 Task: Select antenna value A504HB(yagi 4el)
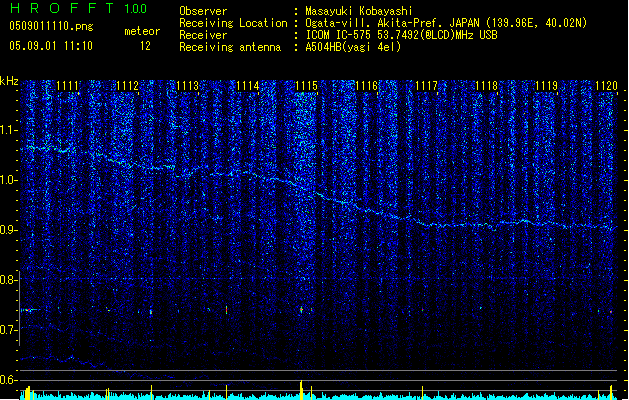click(x=353, y=47)
